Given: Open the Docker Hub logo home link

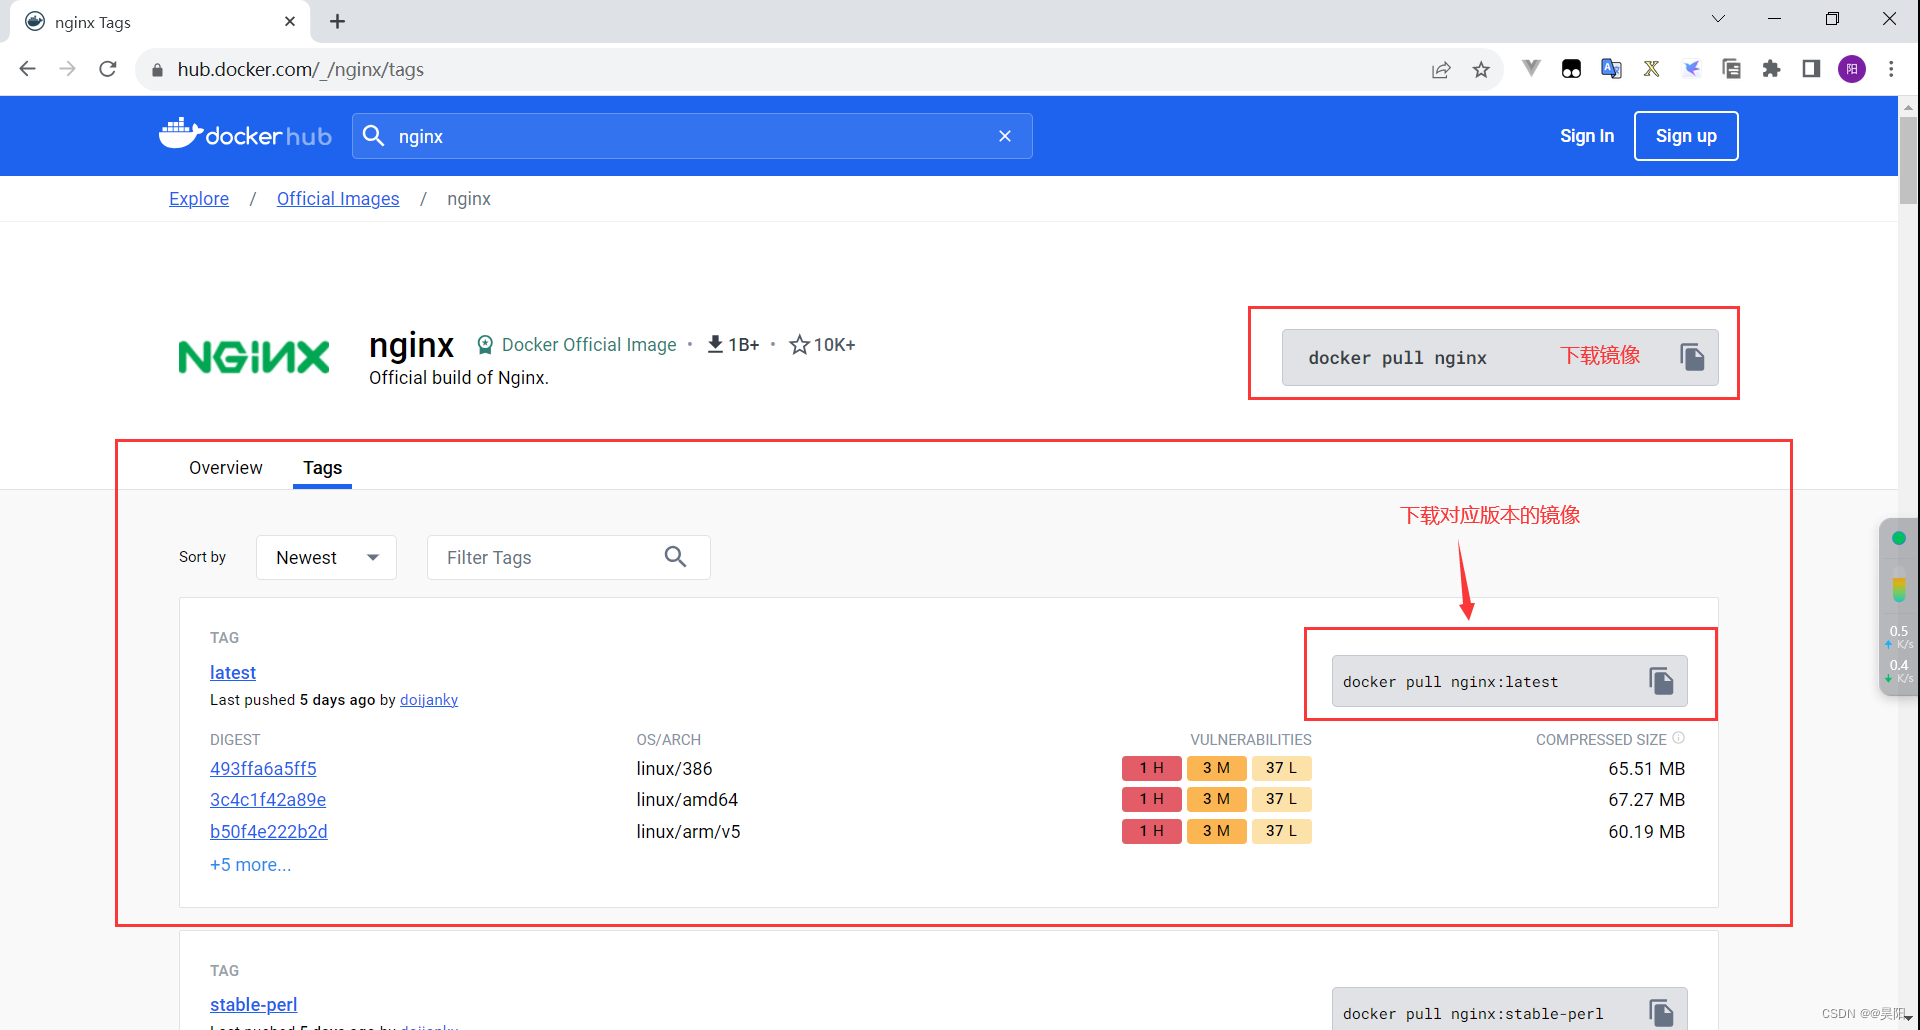Looking at the screenshot, I should [x=245, y=135].
